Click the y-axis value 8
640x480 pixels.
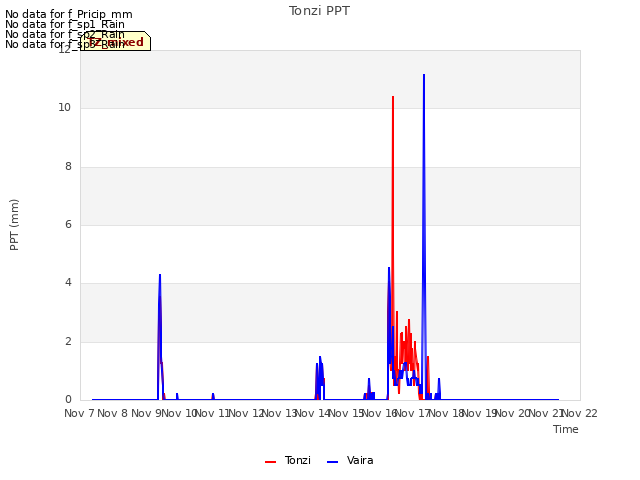tap(68, 167)
